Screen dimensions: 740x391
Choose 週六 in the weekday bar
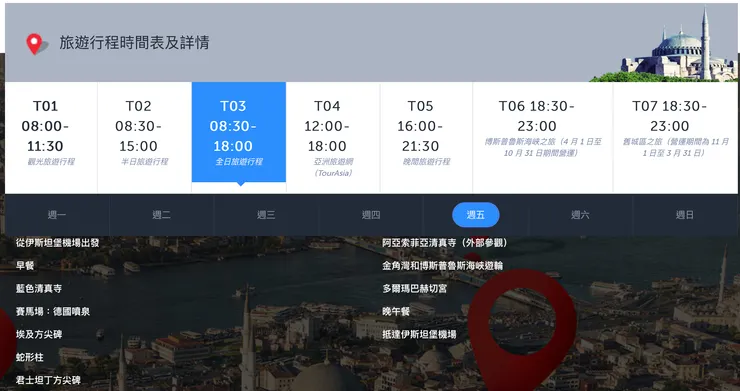[580, 215]
